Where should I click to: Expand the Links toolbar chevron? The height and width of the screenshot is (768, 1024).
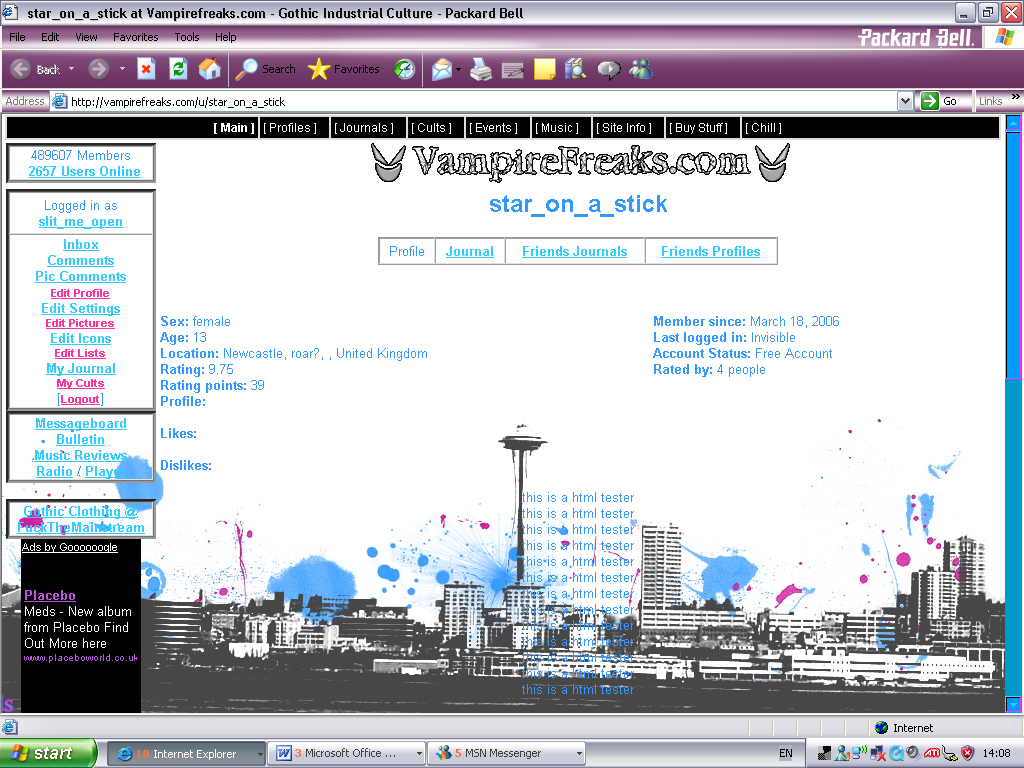1016,97
